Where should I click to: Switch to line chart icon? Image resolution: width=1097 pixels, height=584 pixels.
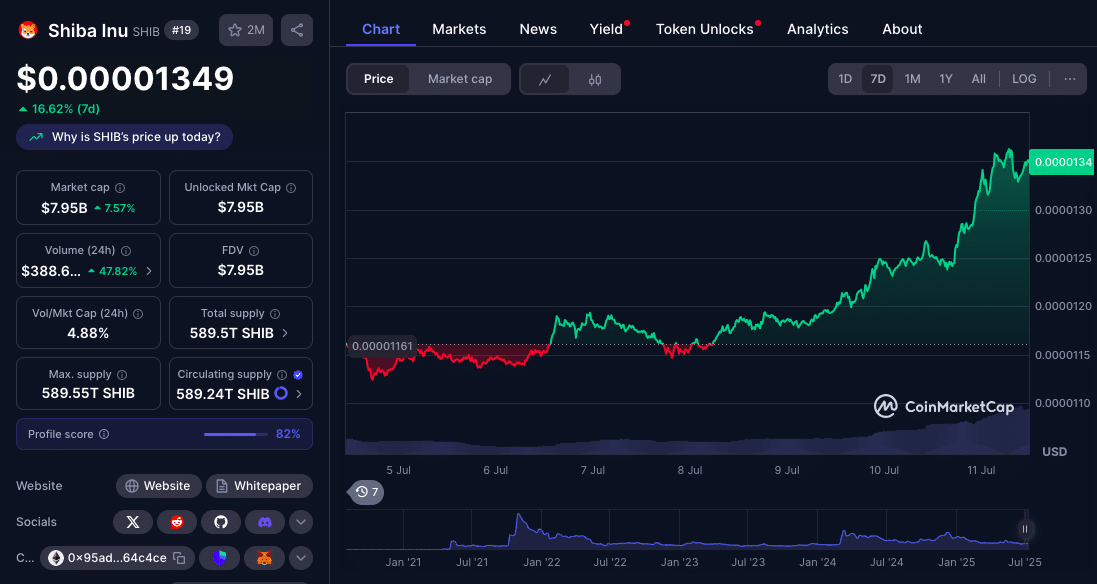click(x=545, y=79)
